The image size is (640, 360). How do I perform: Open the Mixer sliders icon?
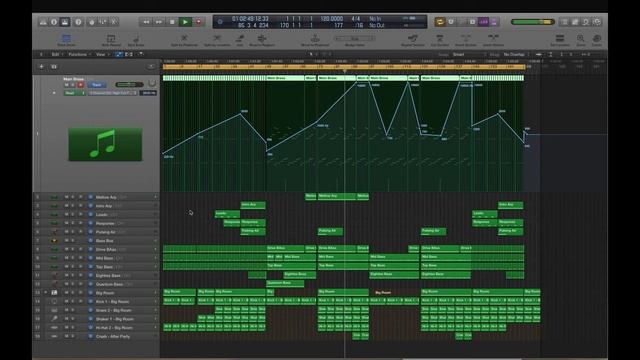pos(103,22)
